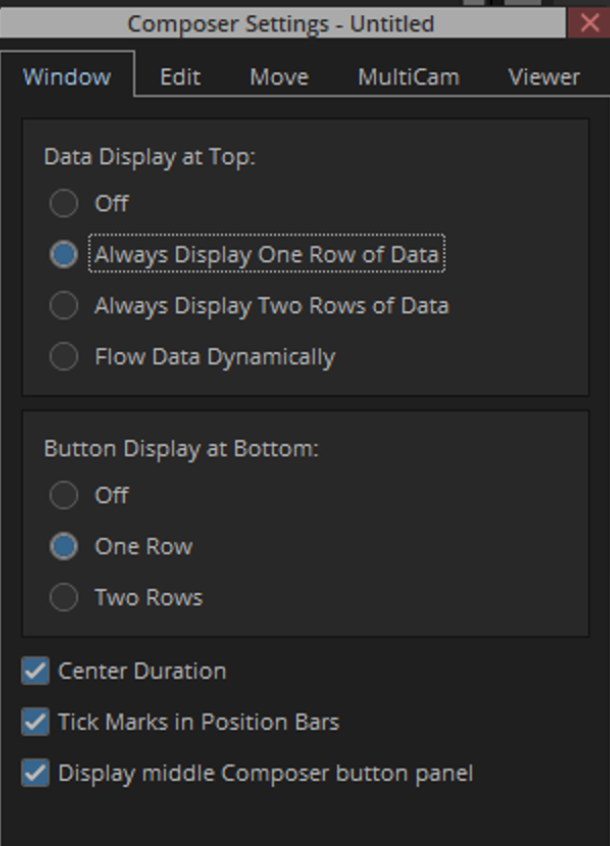Select Flow Data Dynamically option

64,356
